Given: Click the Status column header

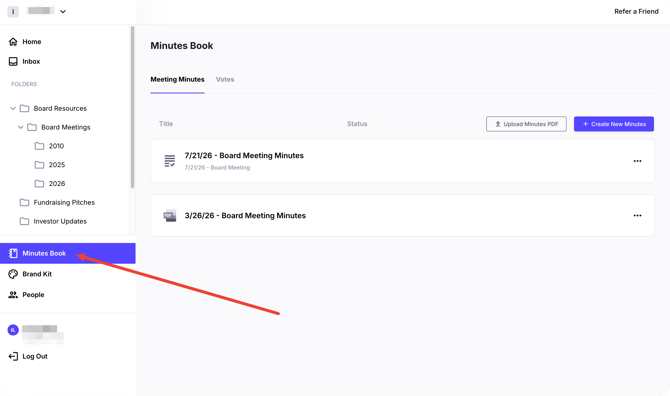Looking at the screenshot, I should click(x=357, y=124).
